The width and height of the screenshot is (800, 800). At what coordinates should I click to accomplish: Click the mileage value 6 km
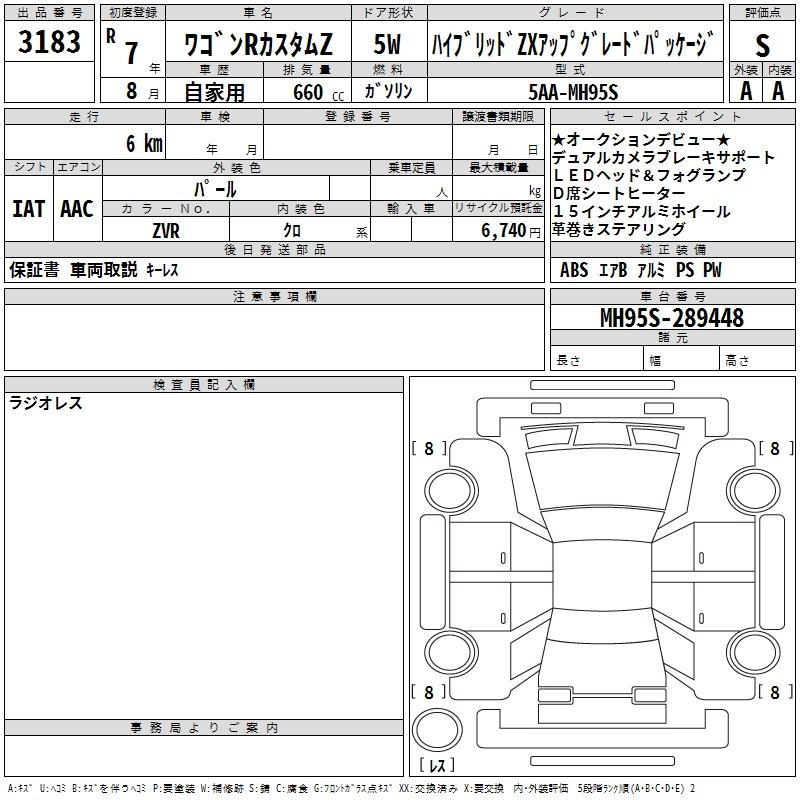pos(144,143)
